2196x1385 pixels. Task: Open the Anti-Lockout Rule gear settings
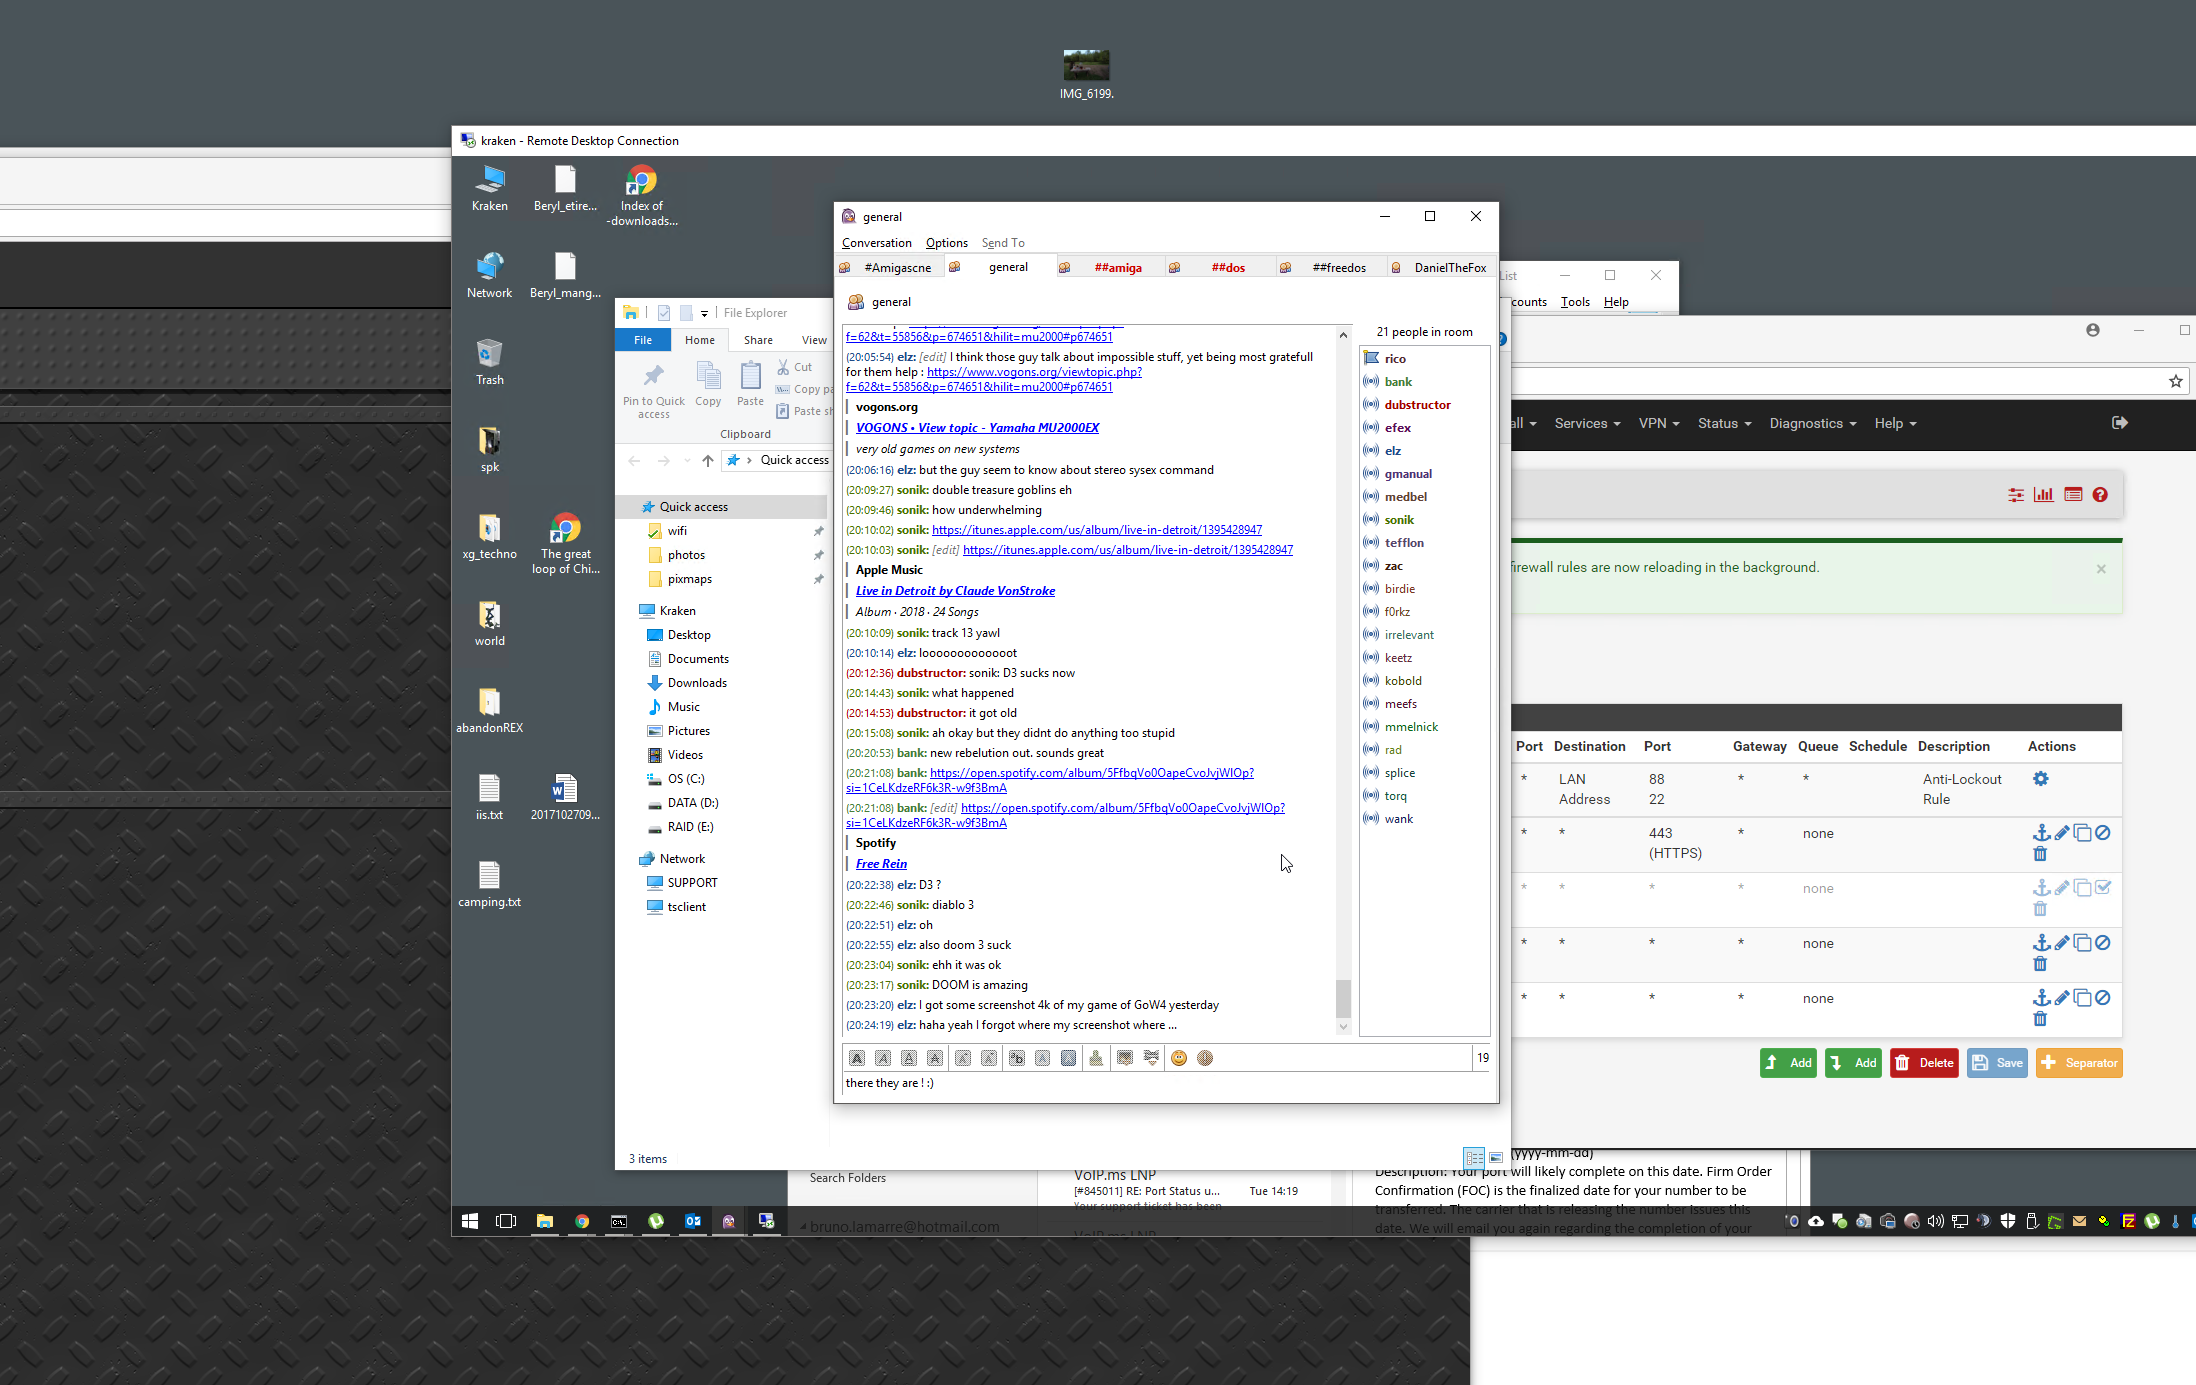point(2041,779)
